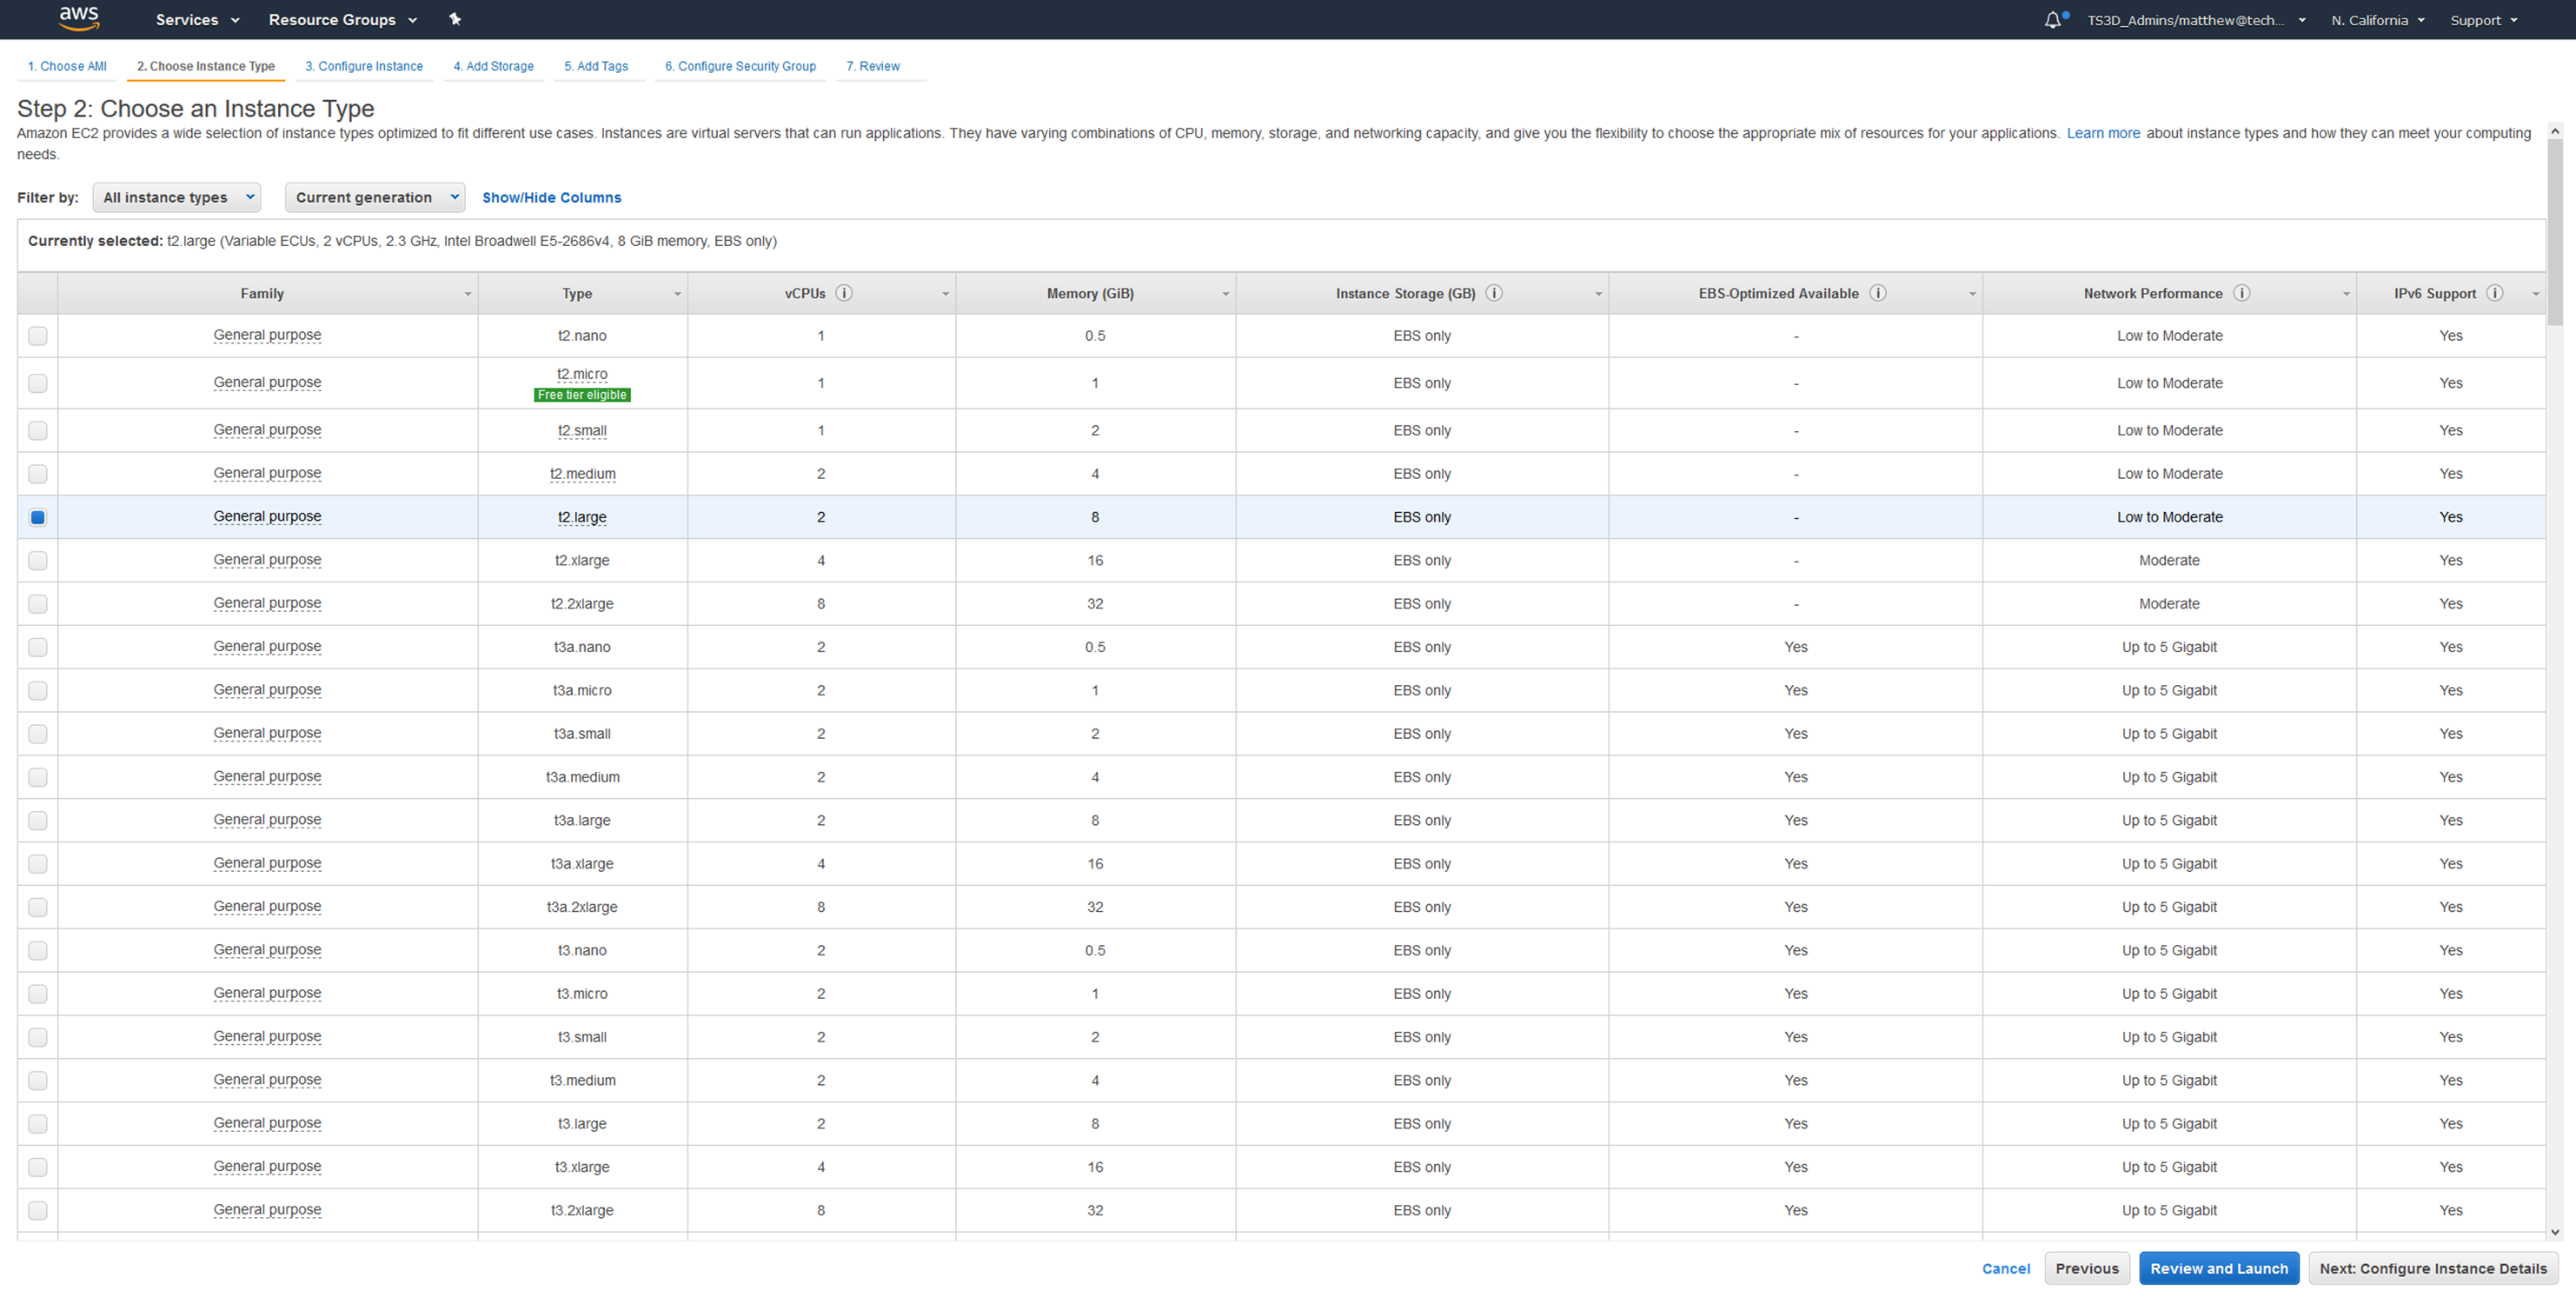Click the Review and Launch button

[2218, 1268]
